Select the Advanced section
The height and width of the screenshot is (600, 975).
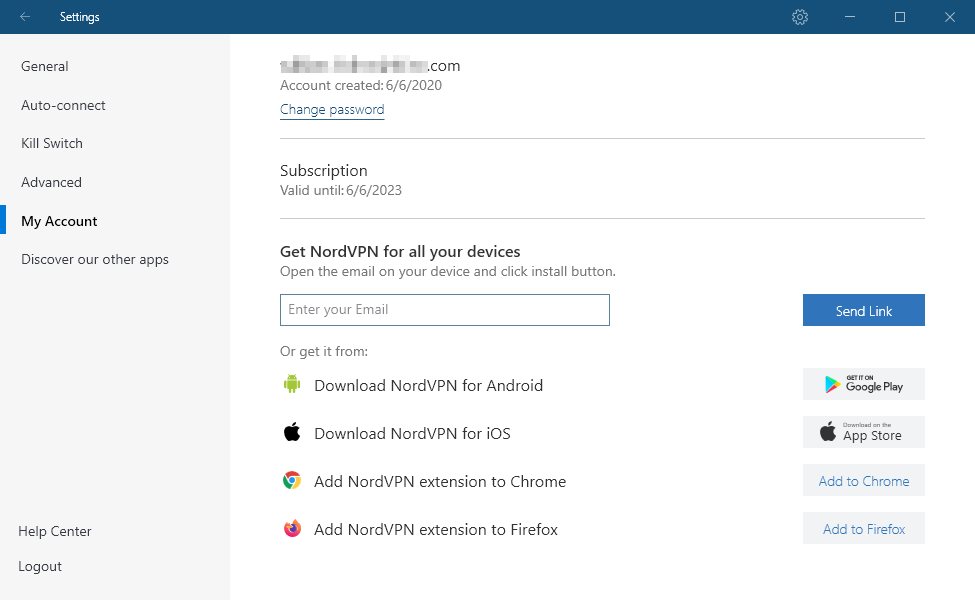point(52,182)
